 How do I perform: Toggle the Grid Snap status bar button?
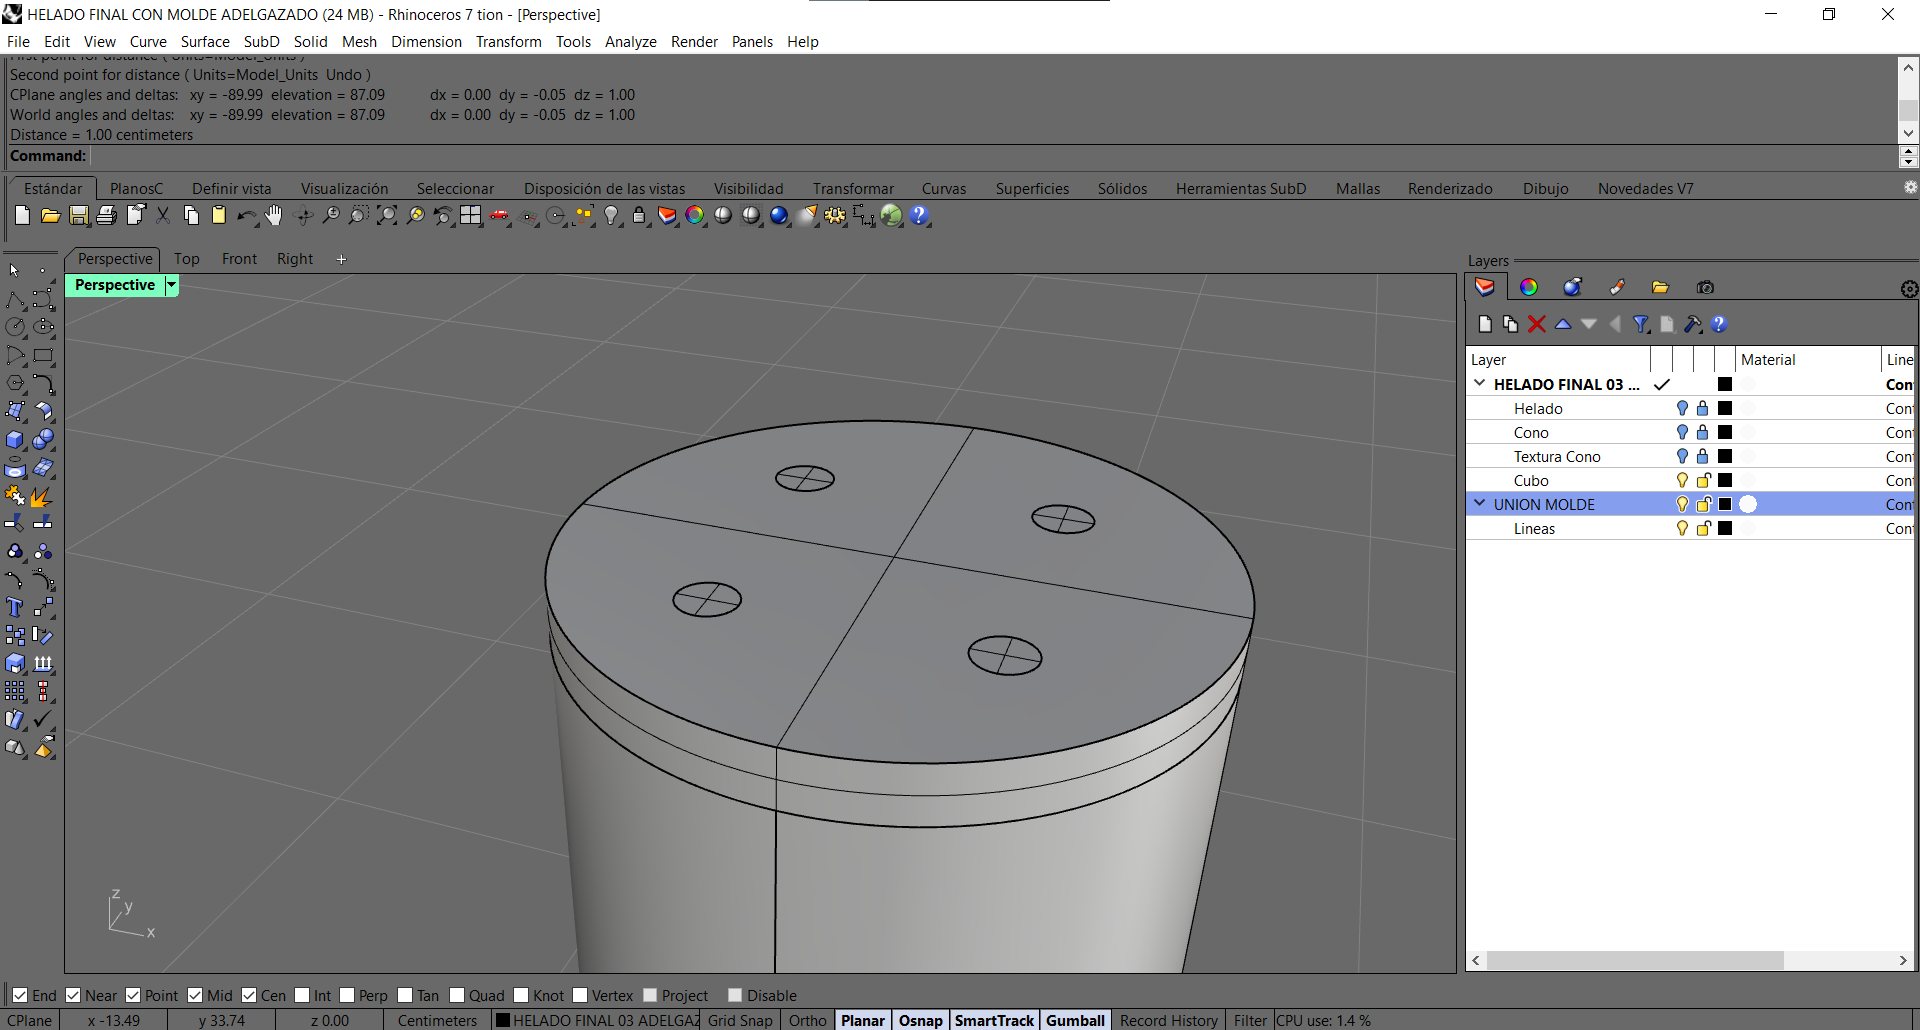(x=740, y=1020)
